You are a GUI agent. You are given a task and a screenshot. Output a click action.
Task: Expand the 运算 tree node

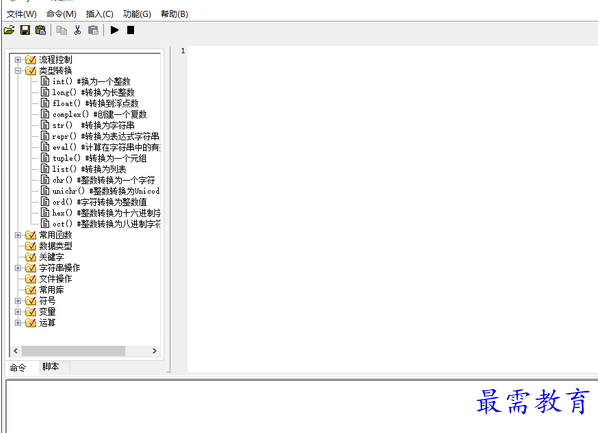18,323
